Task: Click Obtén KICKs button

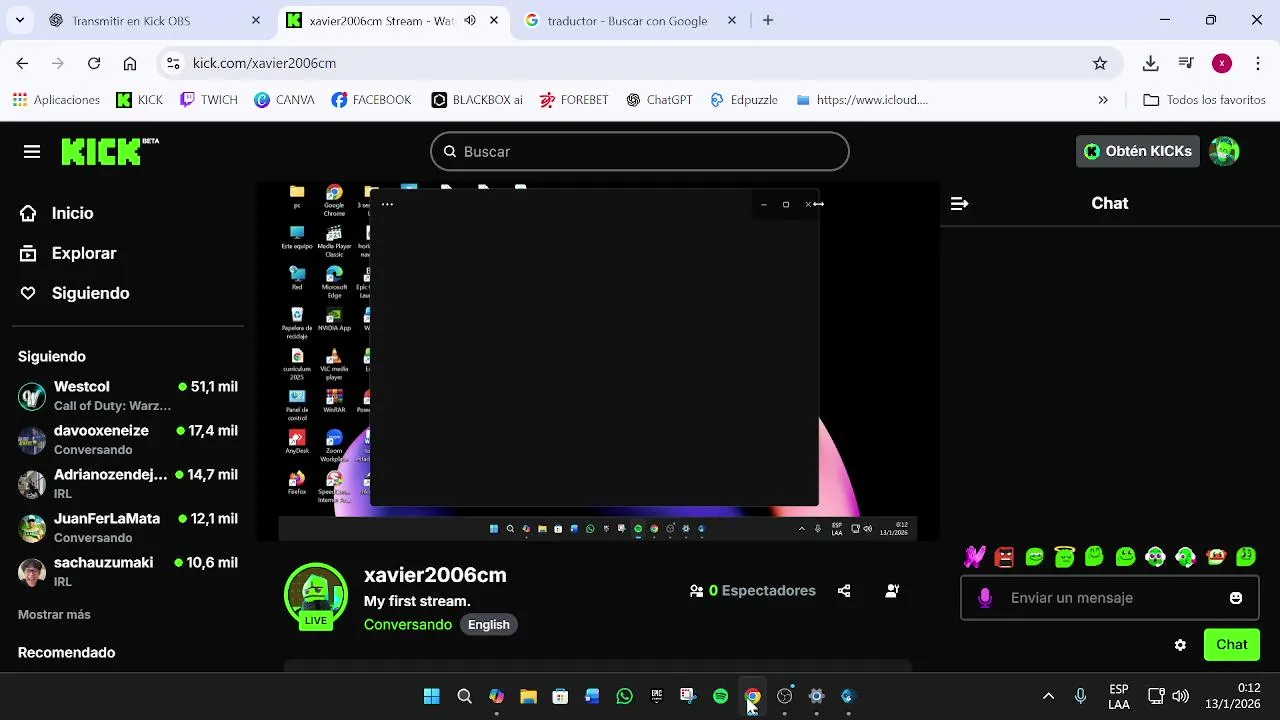Action: coord(1138,151)
